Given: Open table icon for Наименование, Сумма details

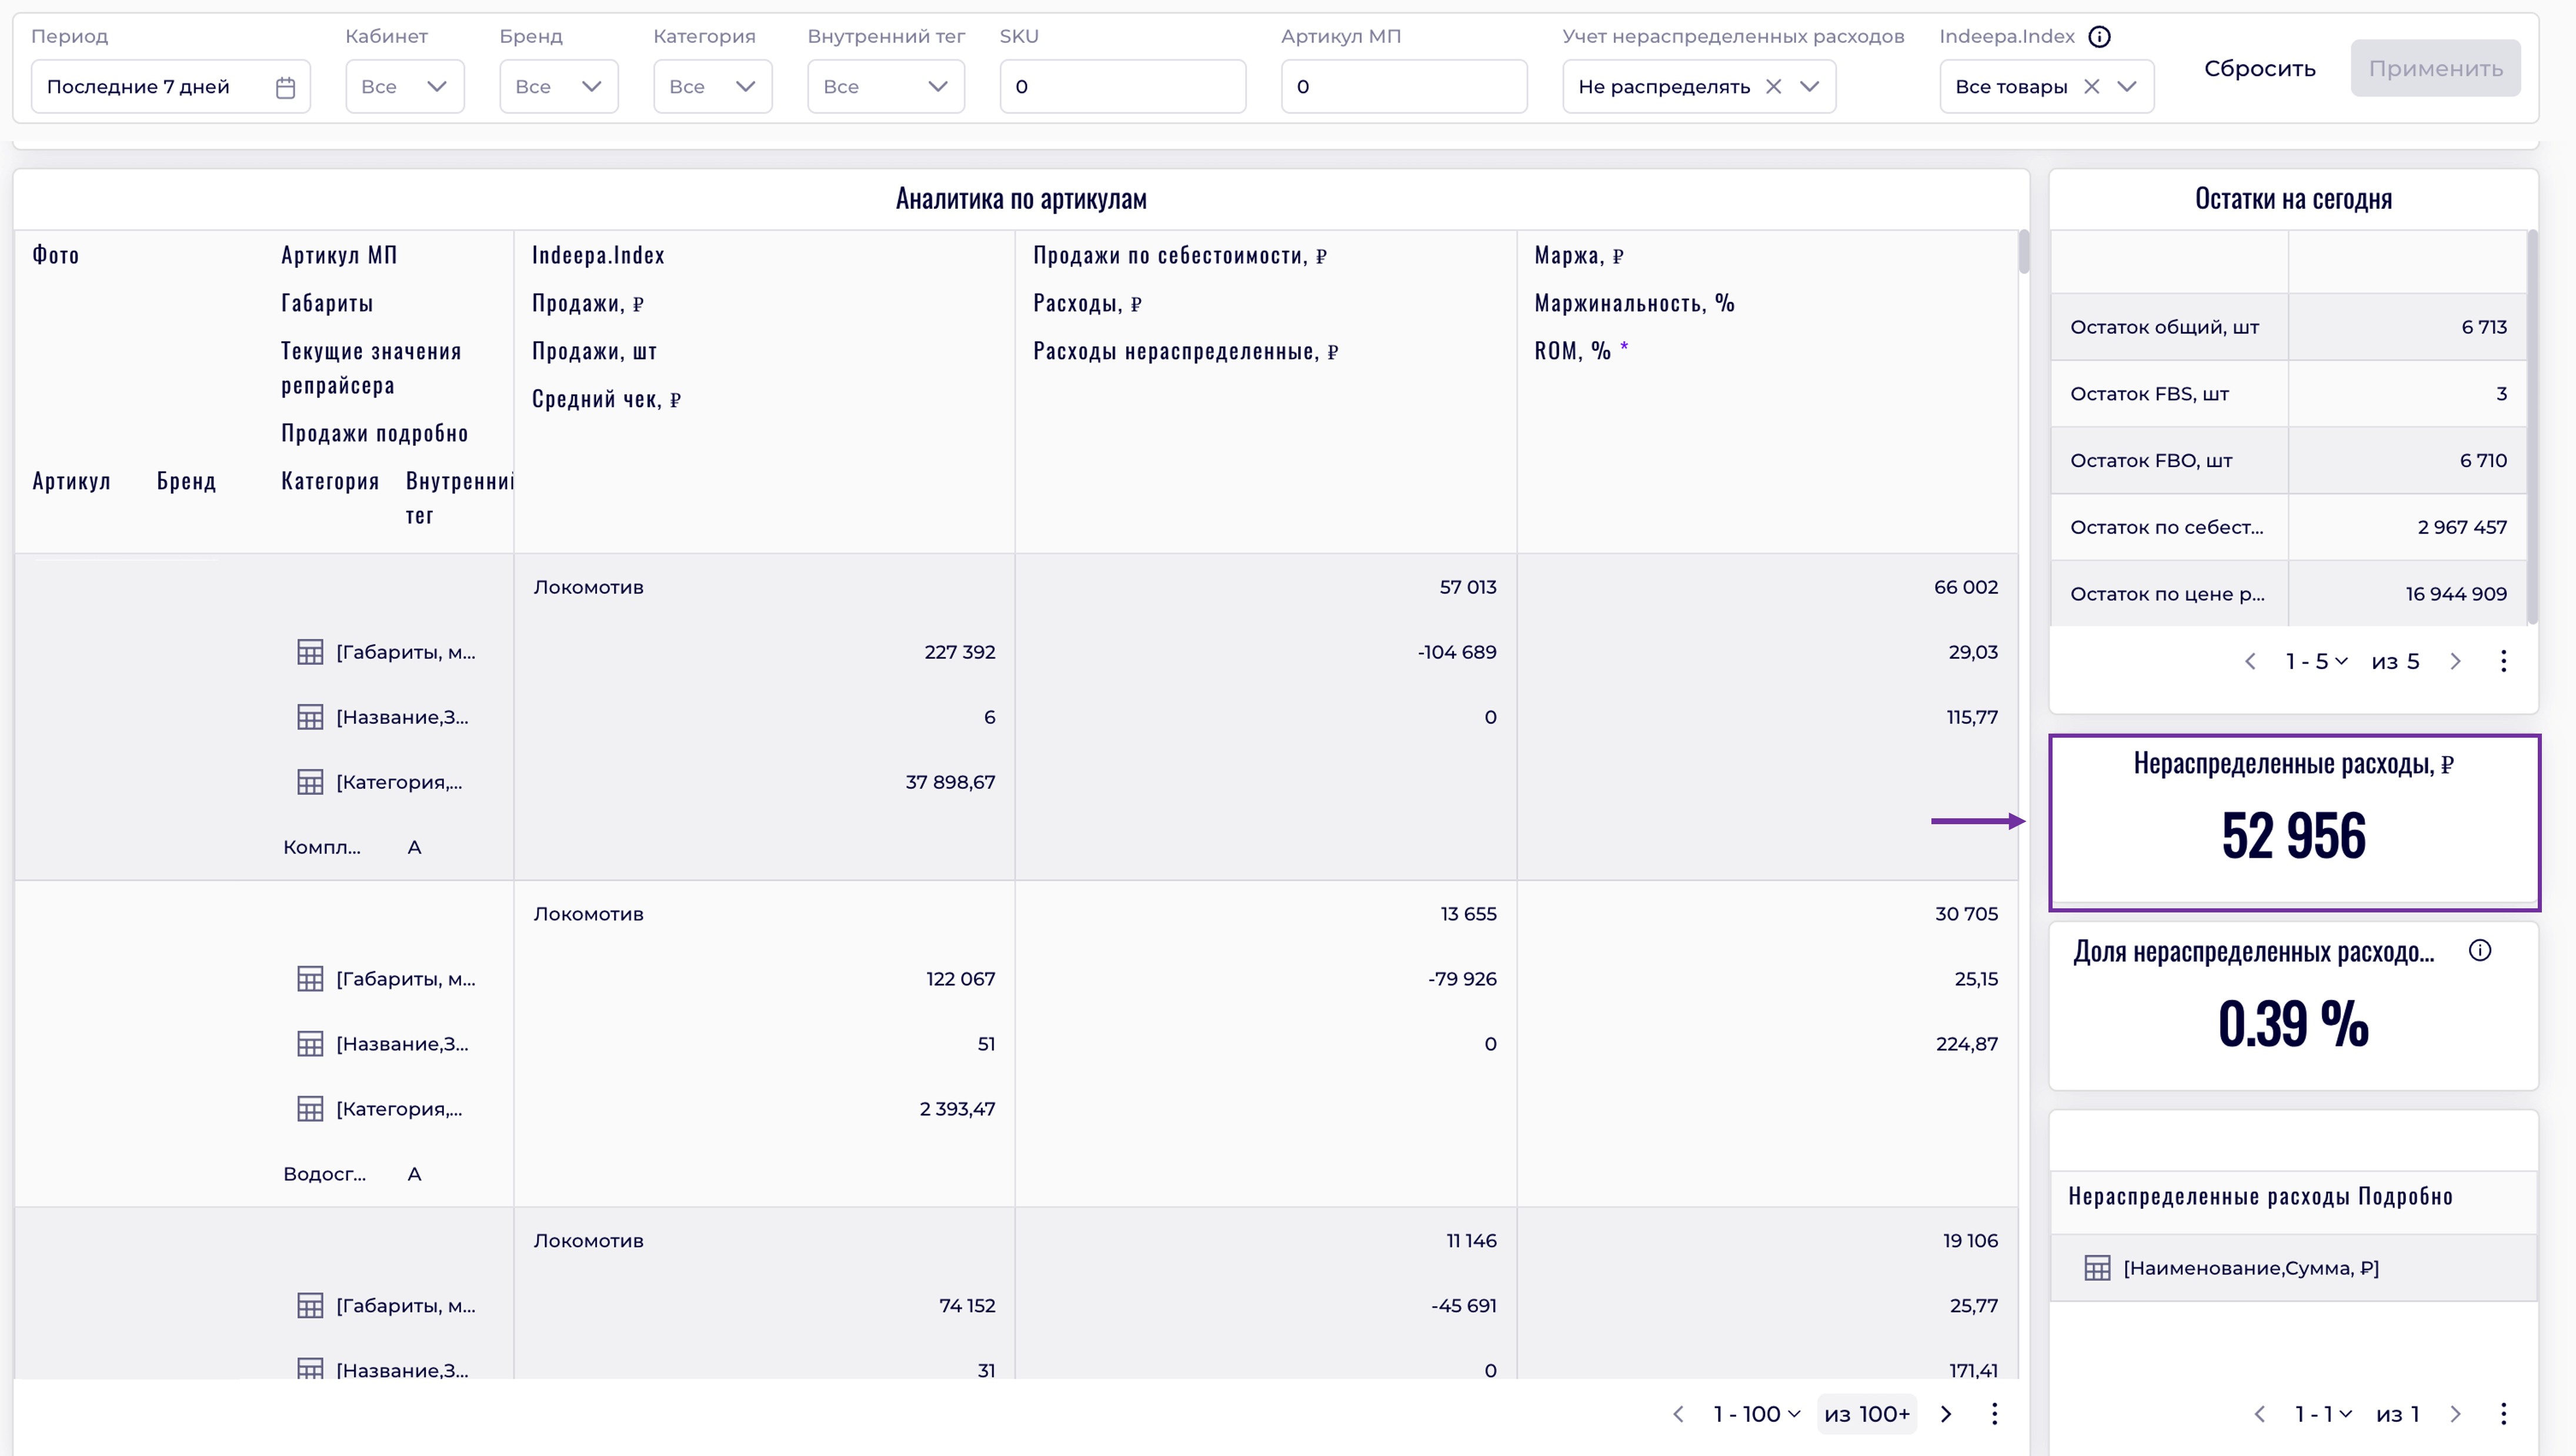Looking at the screenshot, I should pyautogui.click(x=2097, y=1268).
